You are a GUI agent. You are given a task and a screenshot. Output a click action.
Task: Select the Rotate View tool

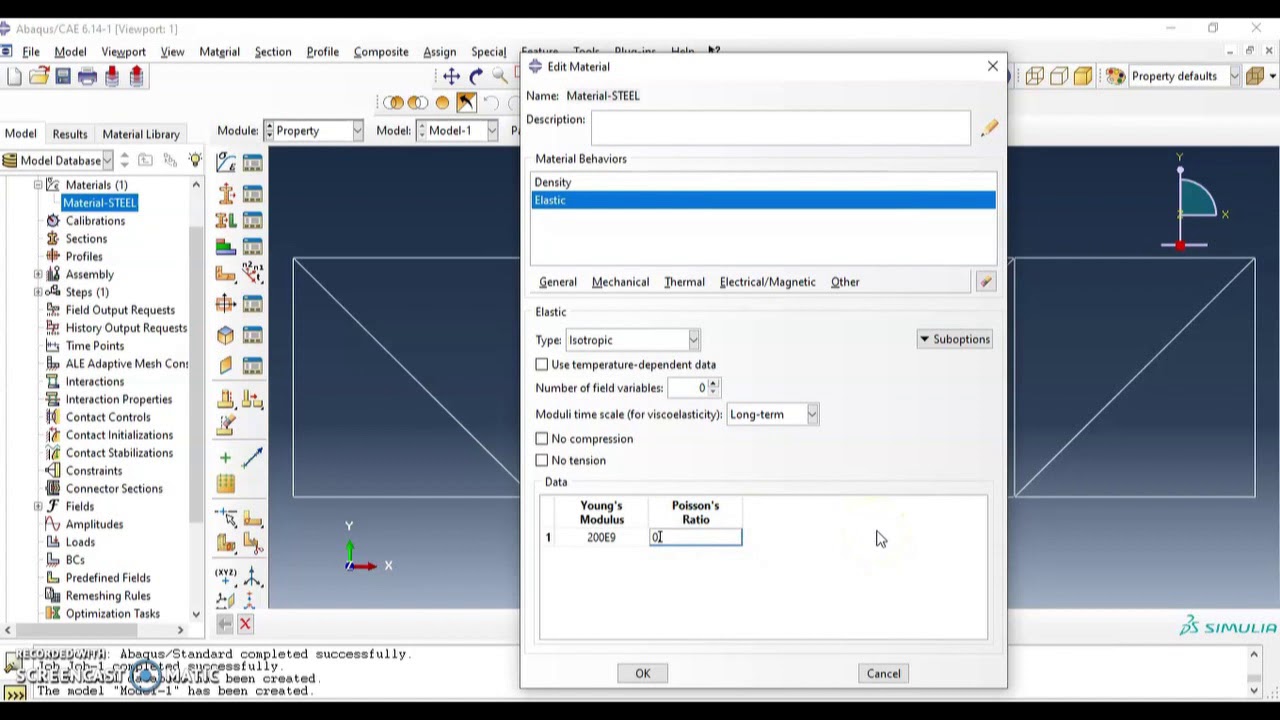(x=476, y=76)
